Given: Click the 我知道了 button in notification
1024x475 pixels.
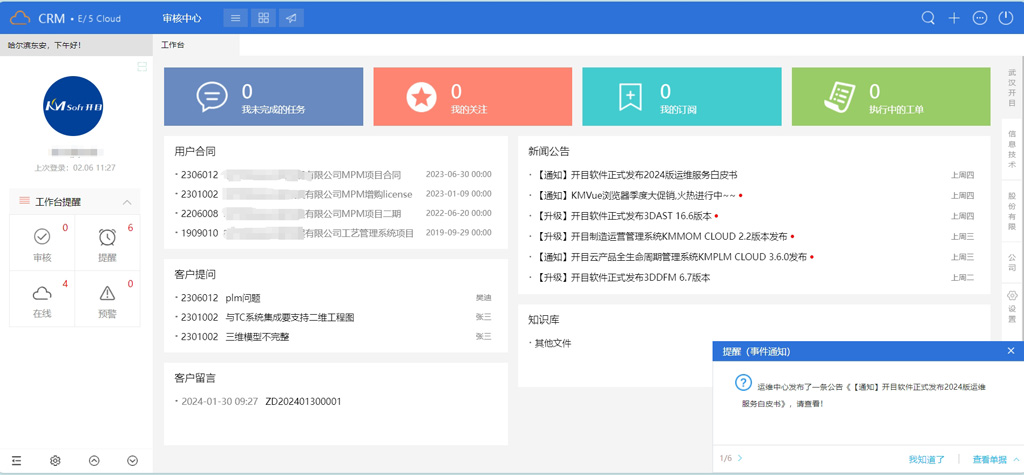Looking at the screenshot, I should (926, 459).
